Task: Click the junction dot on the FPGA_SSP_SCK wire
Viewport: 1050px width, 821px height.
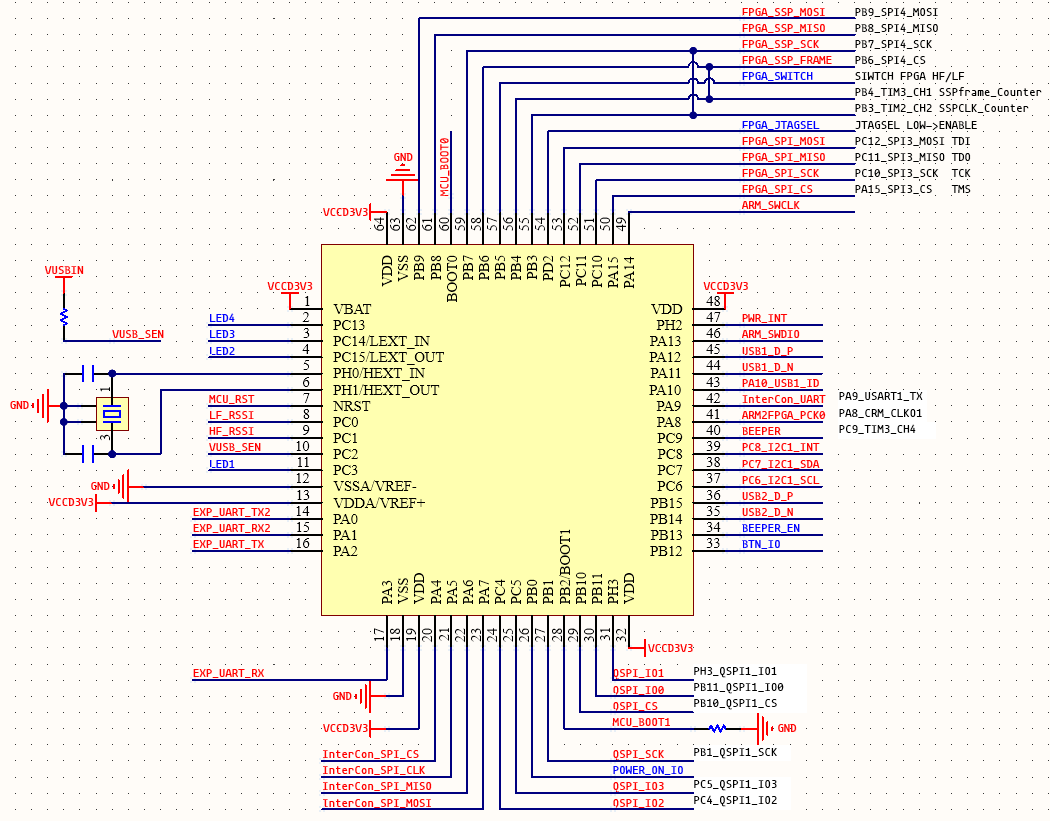Action: coord(693,50)
